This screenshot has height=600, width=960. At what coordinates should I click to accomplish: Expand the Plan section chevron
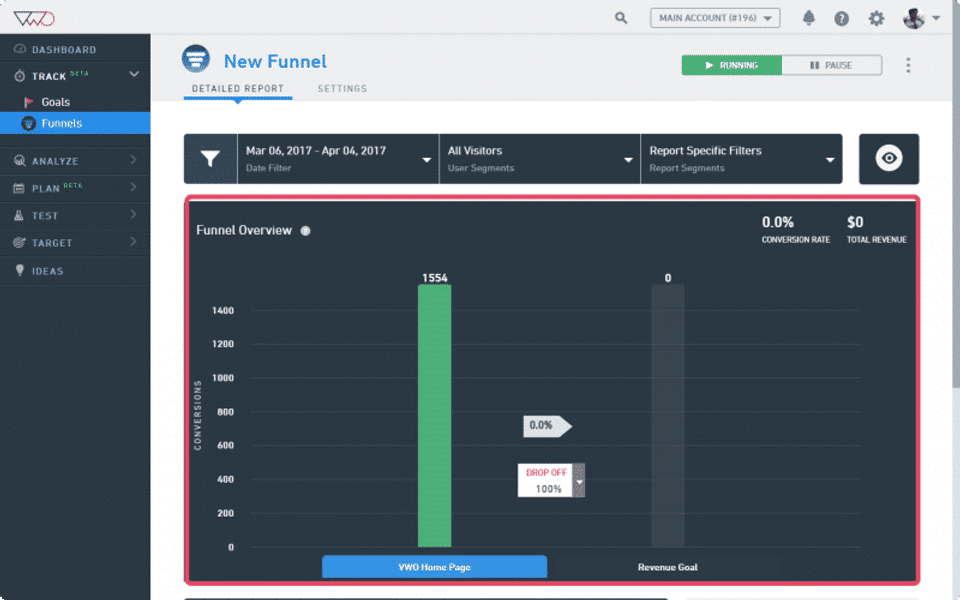pos(133,187)
